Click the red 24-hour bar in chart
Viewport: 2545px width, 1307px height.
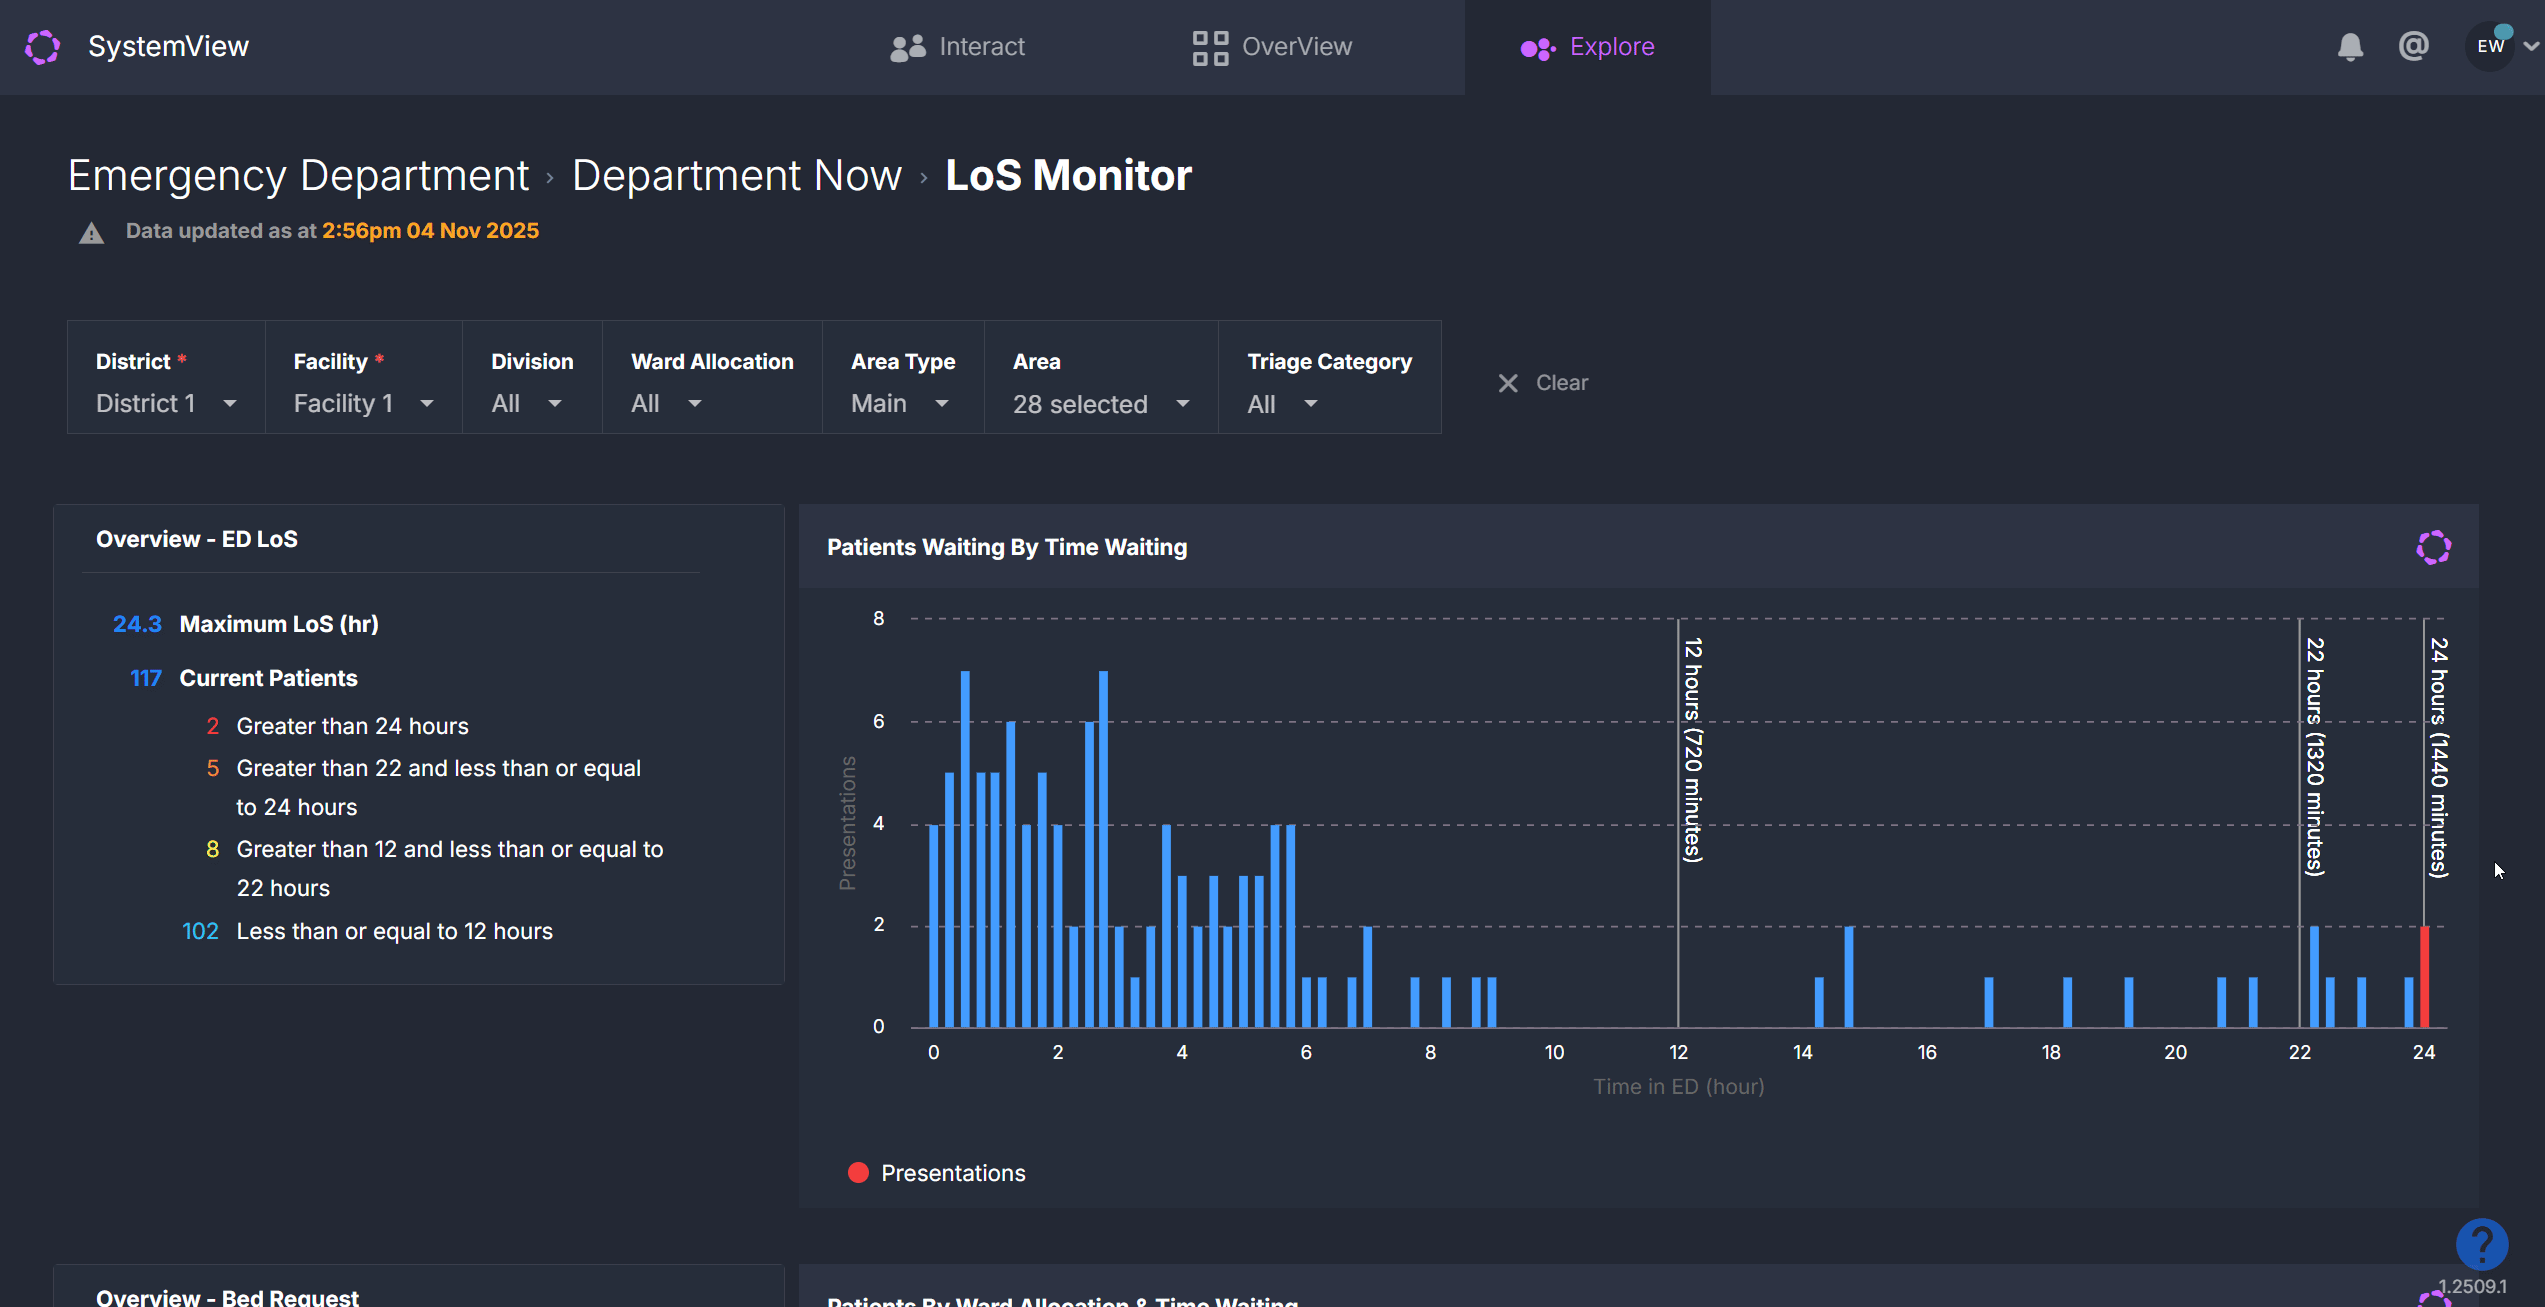click(2424, 976)
